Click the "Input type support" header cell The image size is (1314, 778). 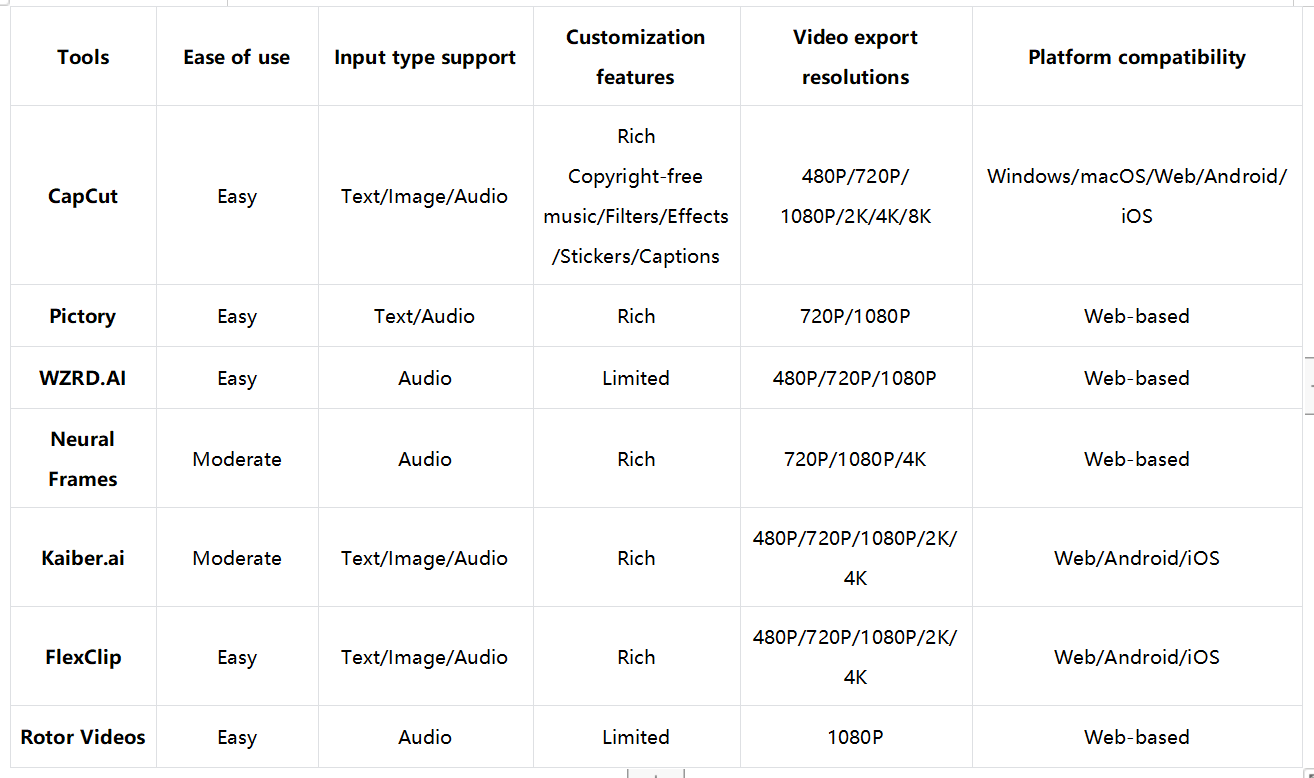tap(425, 57)
